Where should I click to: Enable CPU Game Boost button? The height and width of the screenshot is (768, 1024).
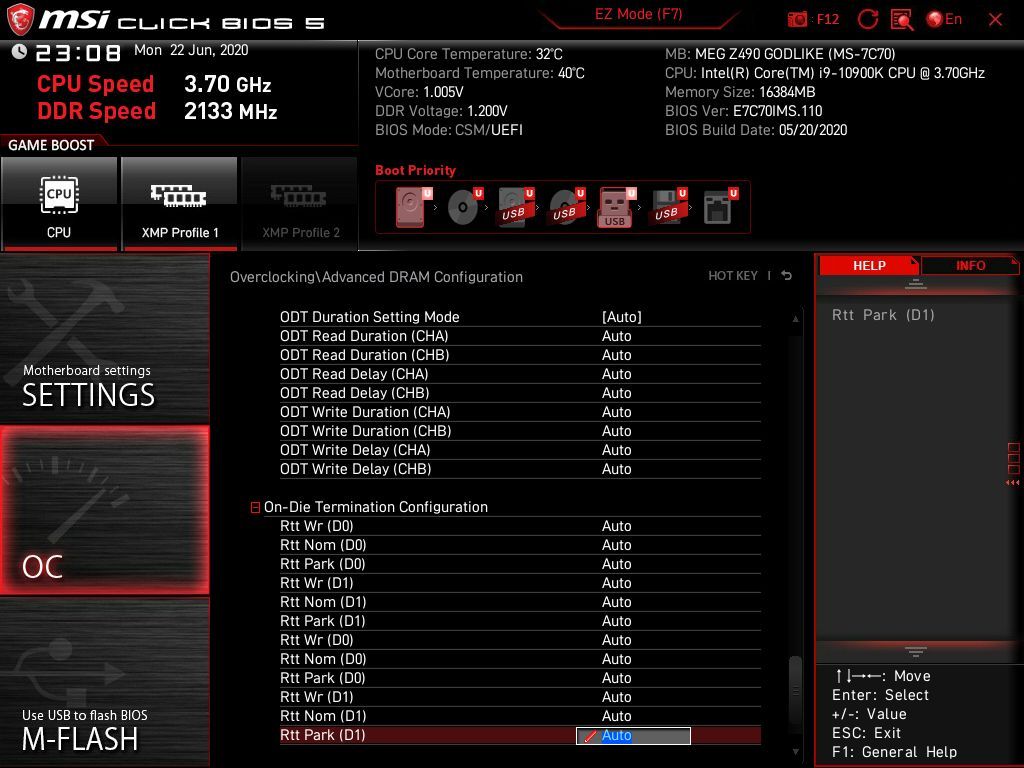point(59,204)
